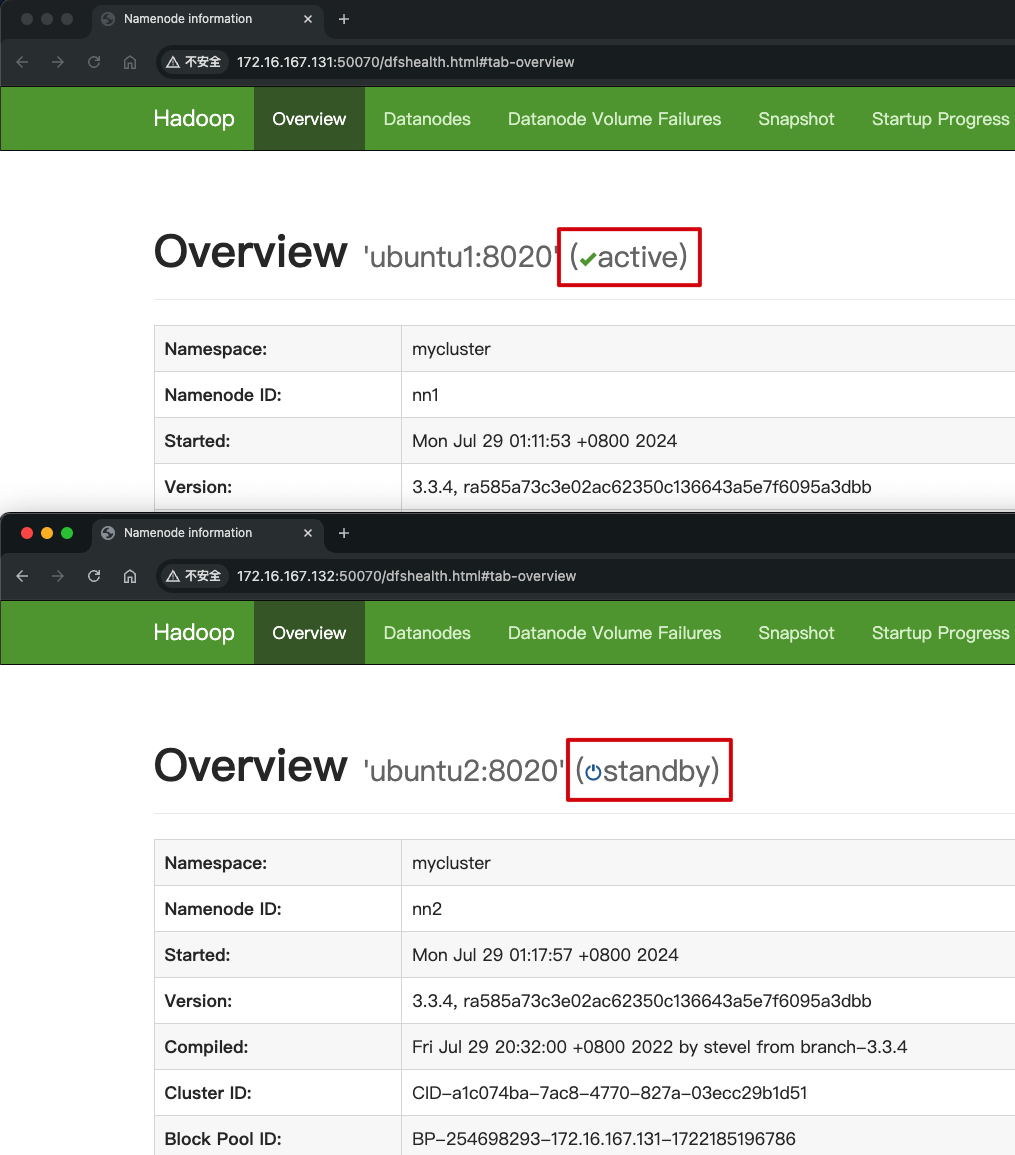Click the forward arrow in the top browser
Viewport: 1015px width, 1155px height.
tap(58, 62)
